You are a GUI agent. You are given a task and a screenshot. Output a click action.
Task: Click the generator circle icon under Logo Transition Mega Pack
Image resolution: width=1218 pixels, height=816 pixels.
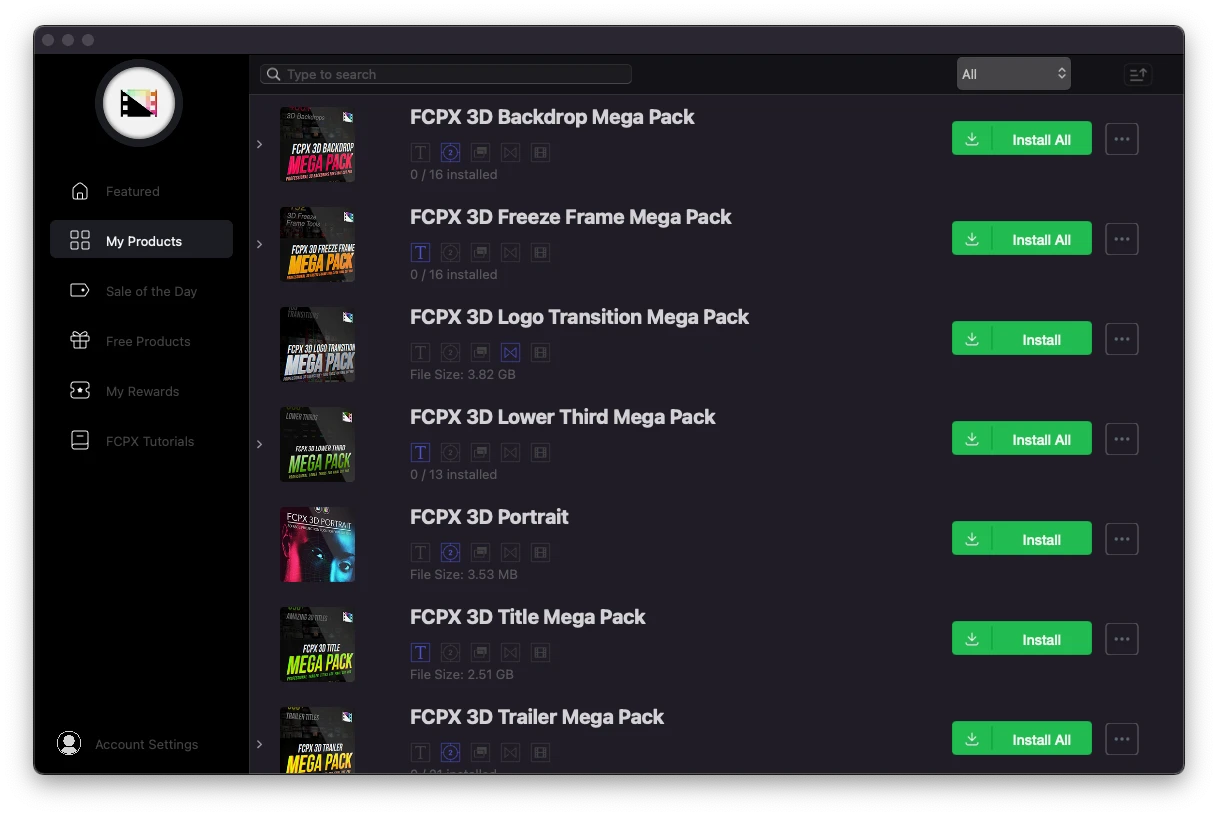(450, 352)
